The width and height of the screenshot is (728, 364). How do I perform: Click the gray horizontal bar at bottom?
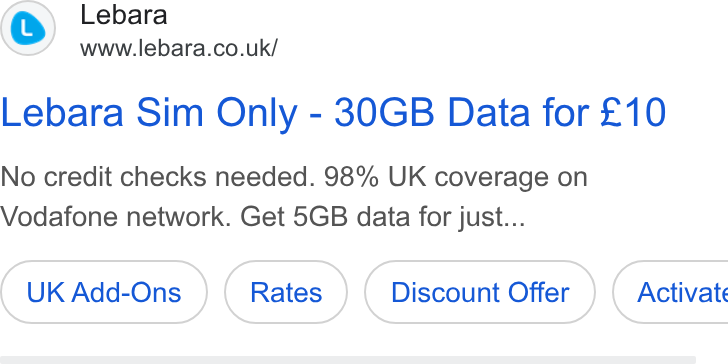(348, 360)
